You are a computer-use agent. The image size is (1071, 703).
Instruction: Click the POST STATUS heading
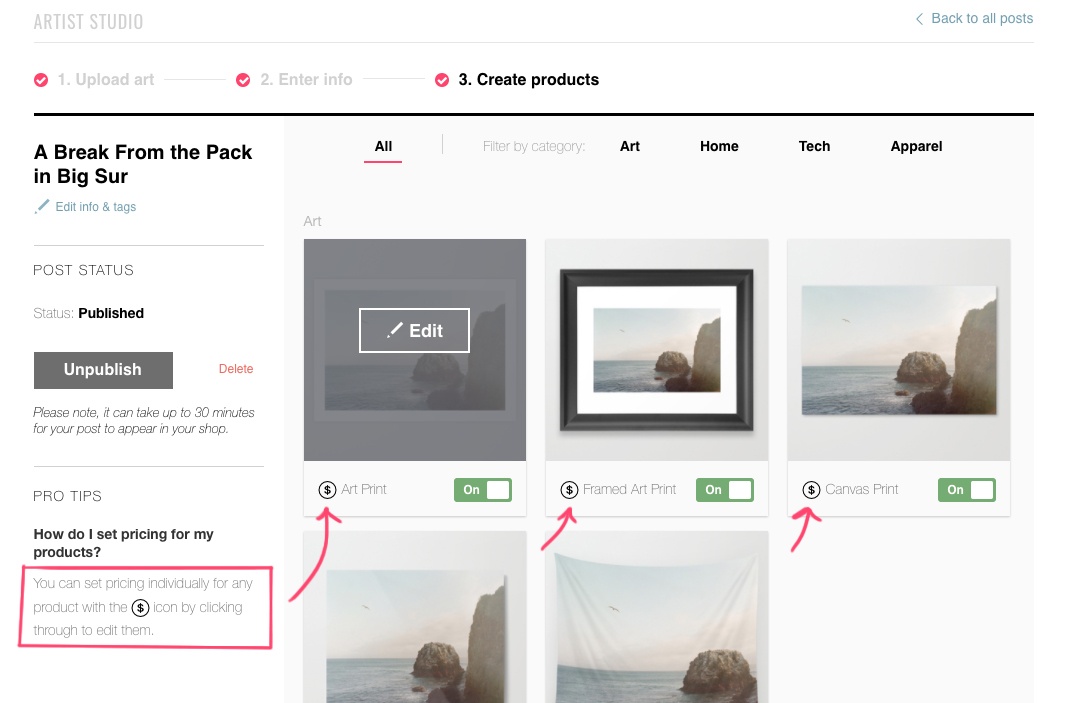click(83, 271)
